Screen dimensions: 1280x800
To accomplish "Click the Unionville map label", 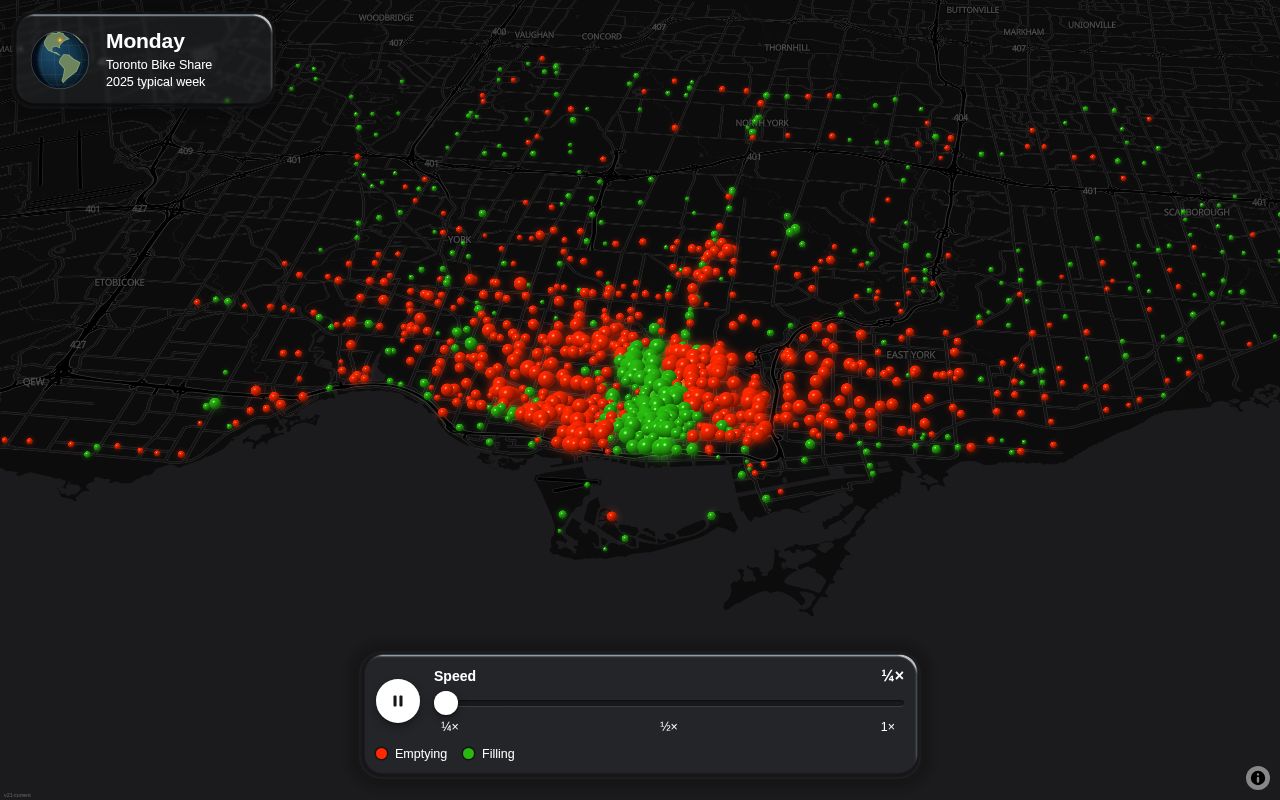I will tap(1092, 25).
